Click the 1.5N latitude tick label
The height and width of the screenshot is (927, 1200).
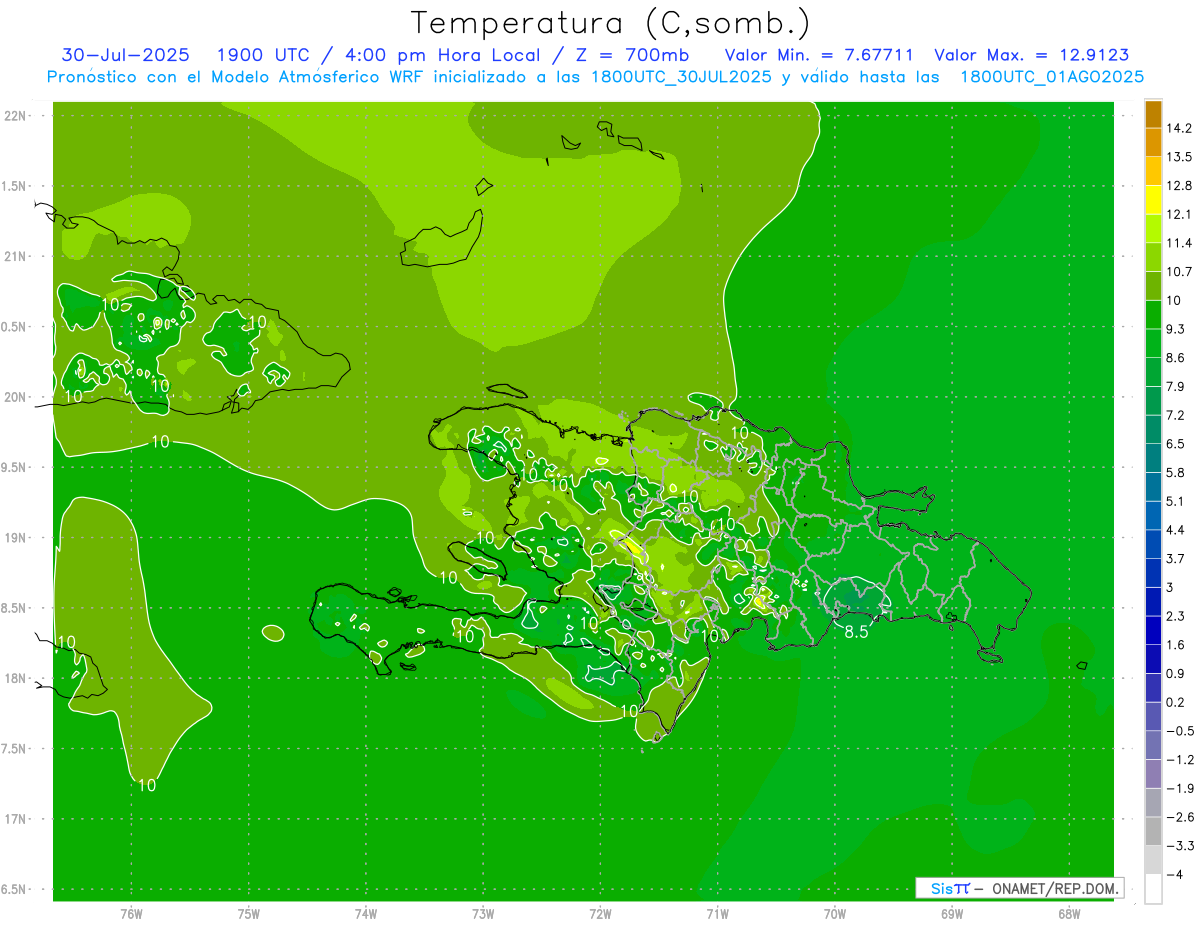point(15,186)
